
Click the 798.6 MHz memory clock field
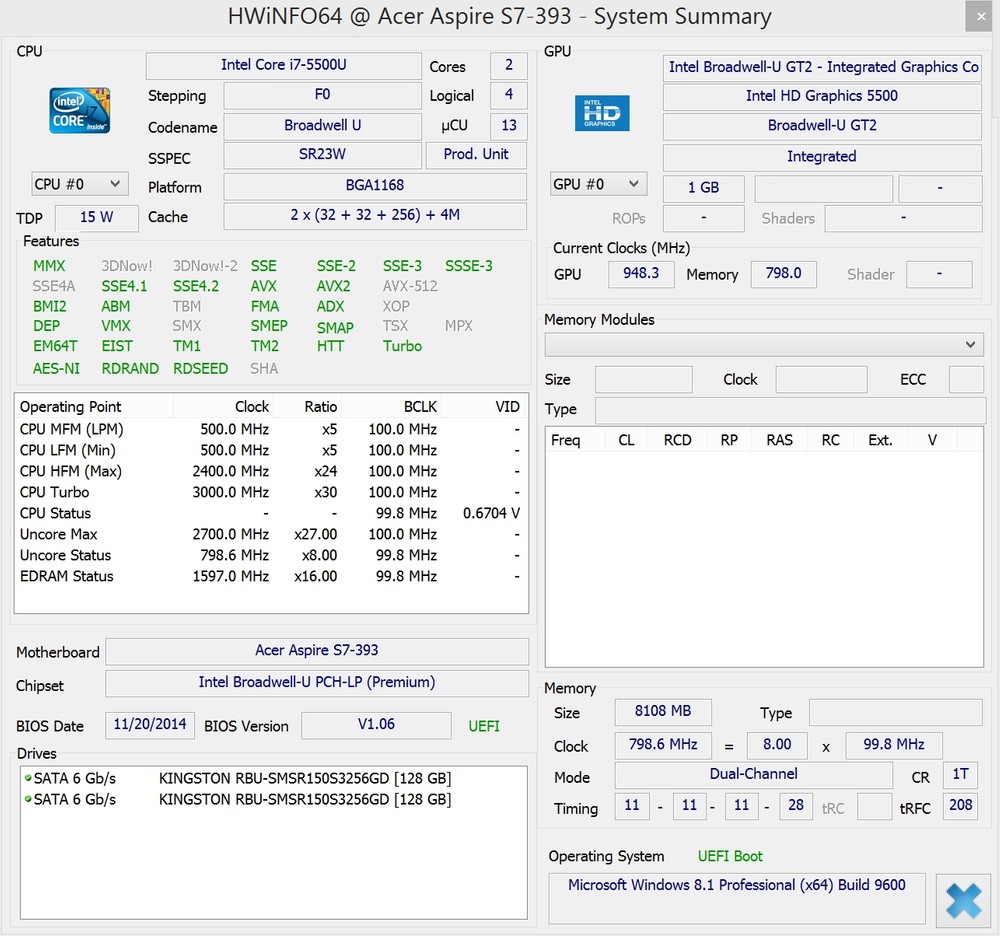click(663, 745)
